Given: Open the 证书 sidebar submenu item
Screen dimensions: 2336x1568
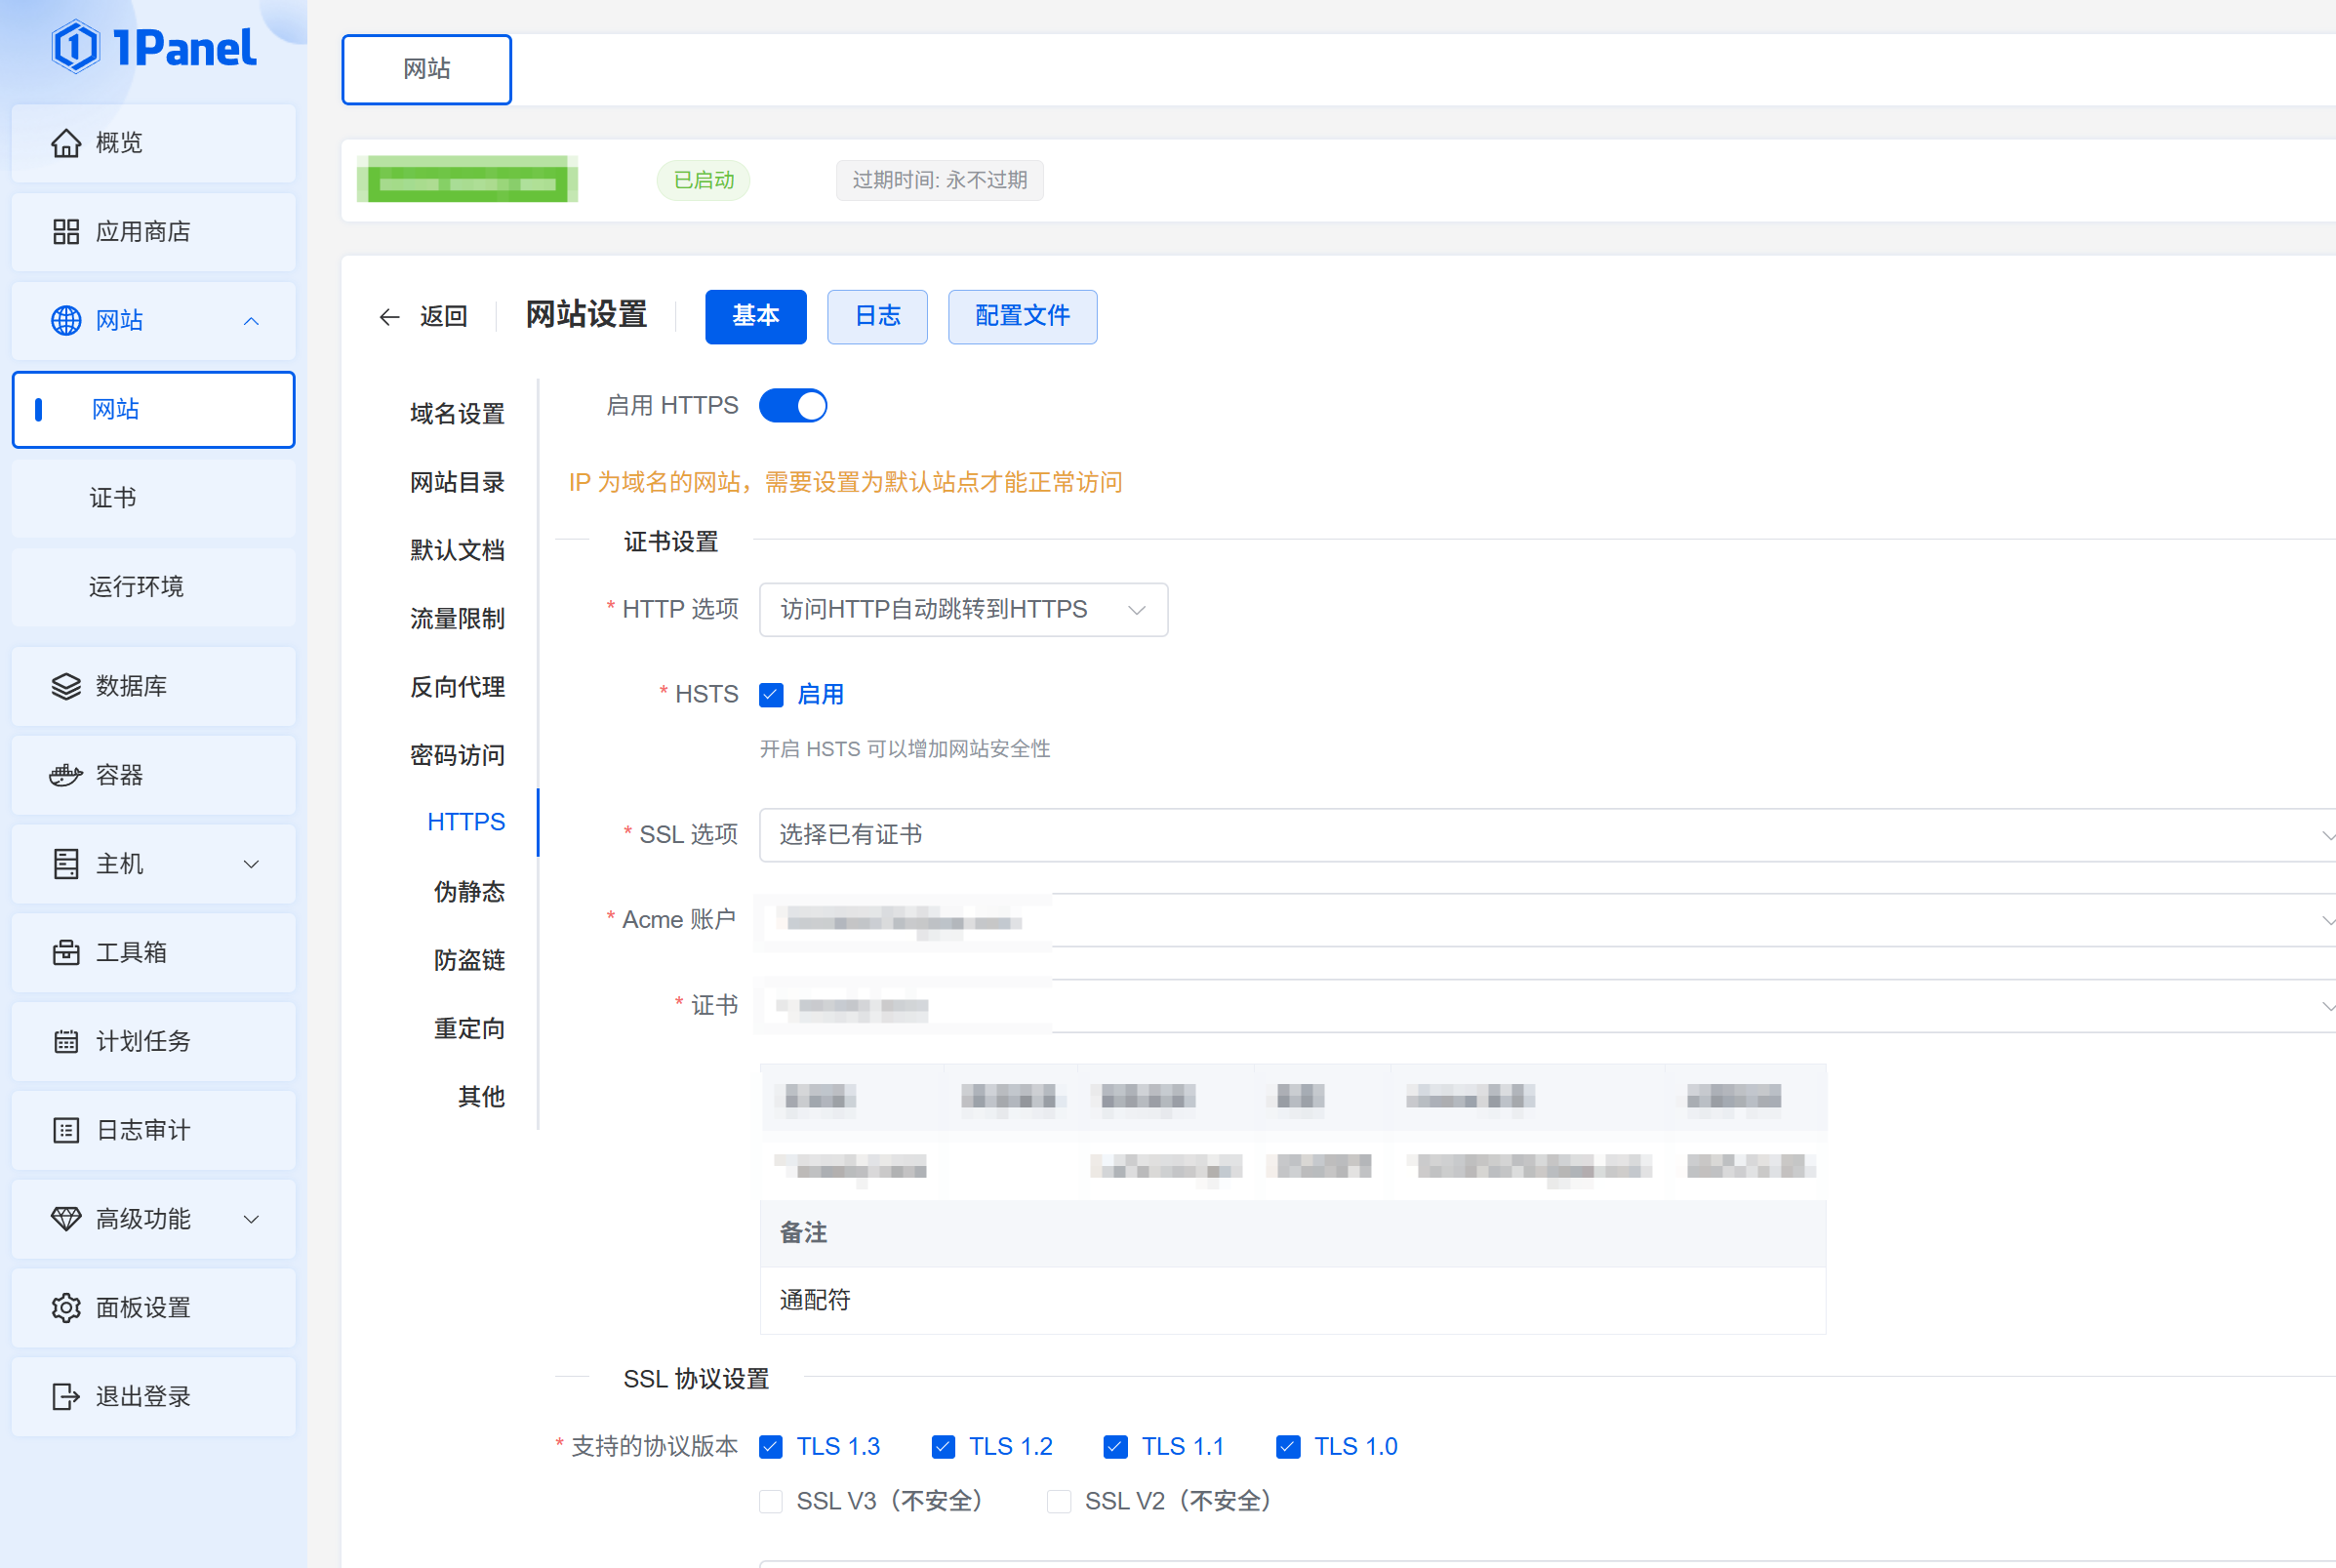Looking at the screenshot, I should [x=154, y=498].
